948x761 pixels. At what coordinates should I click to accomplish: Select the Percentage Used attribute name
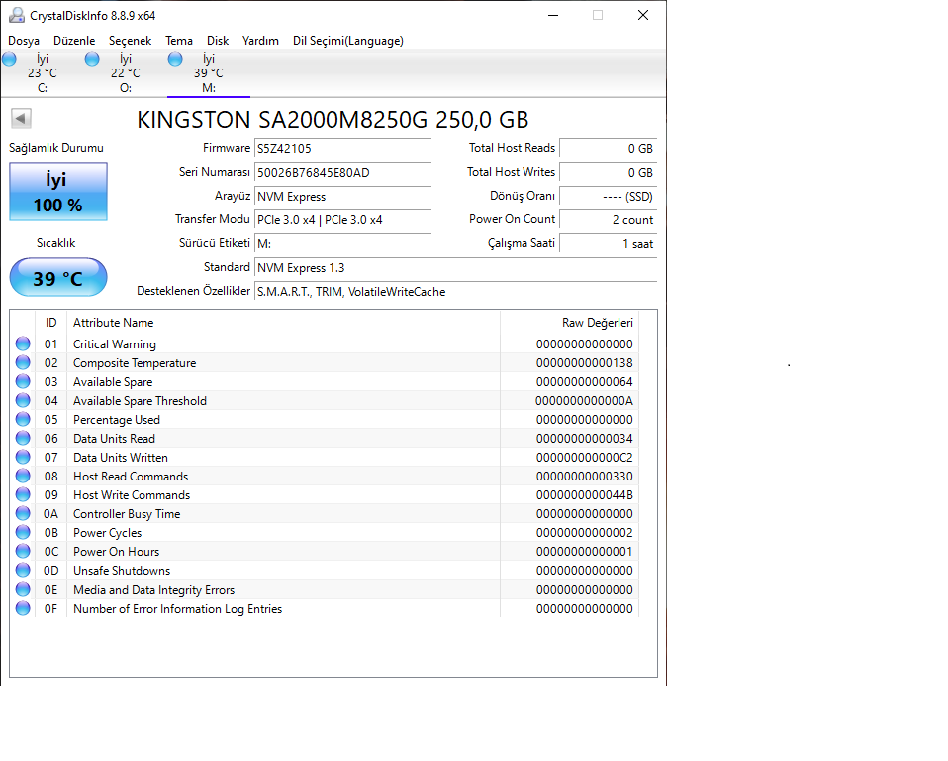[116, 419]
